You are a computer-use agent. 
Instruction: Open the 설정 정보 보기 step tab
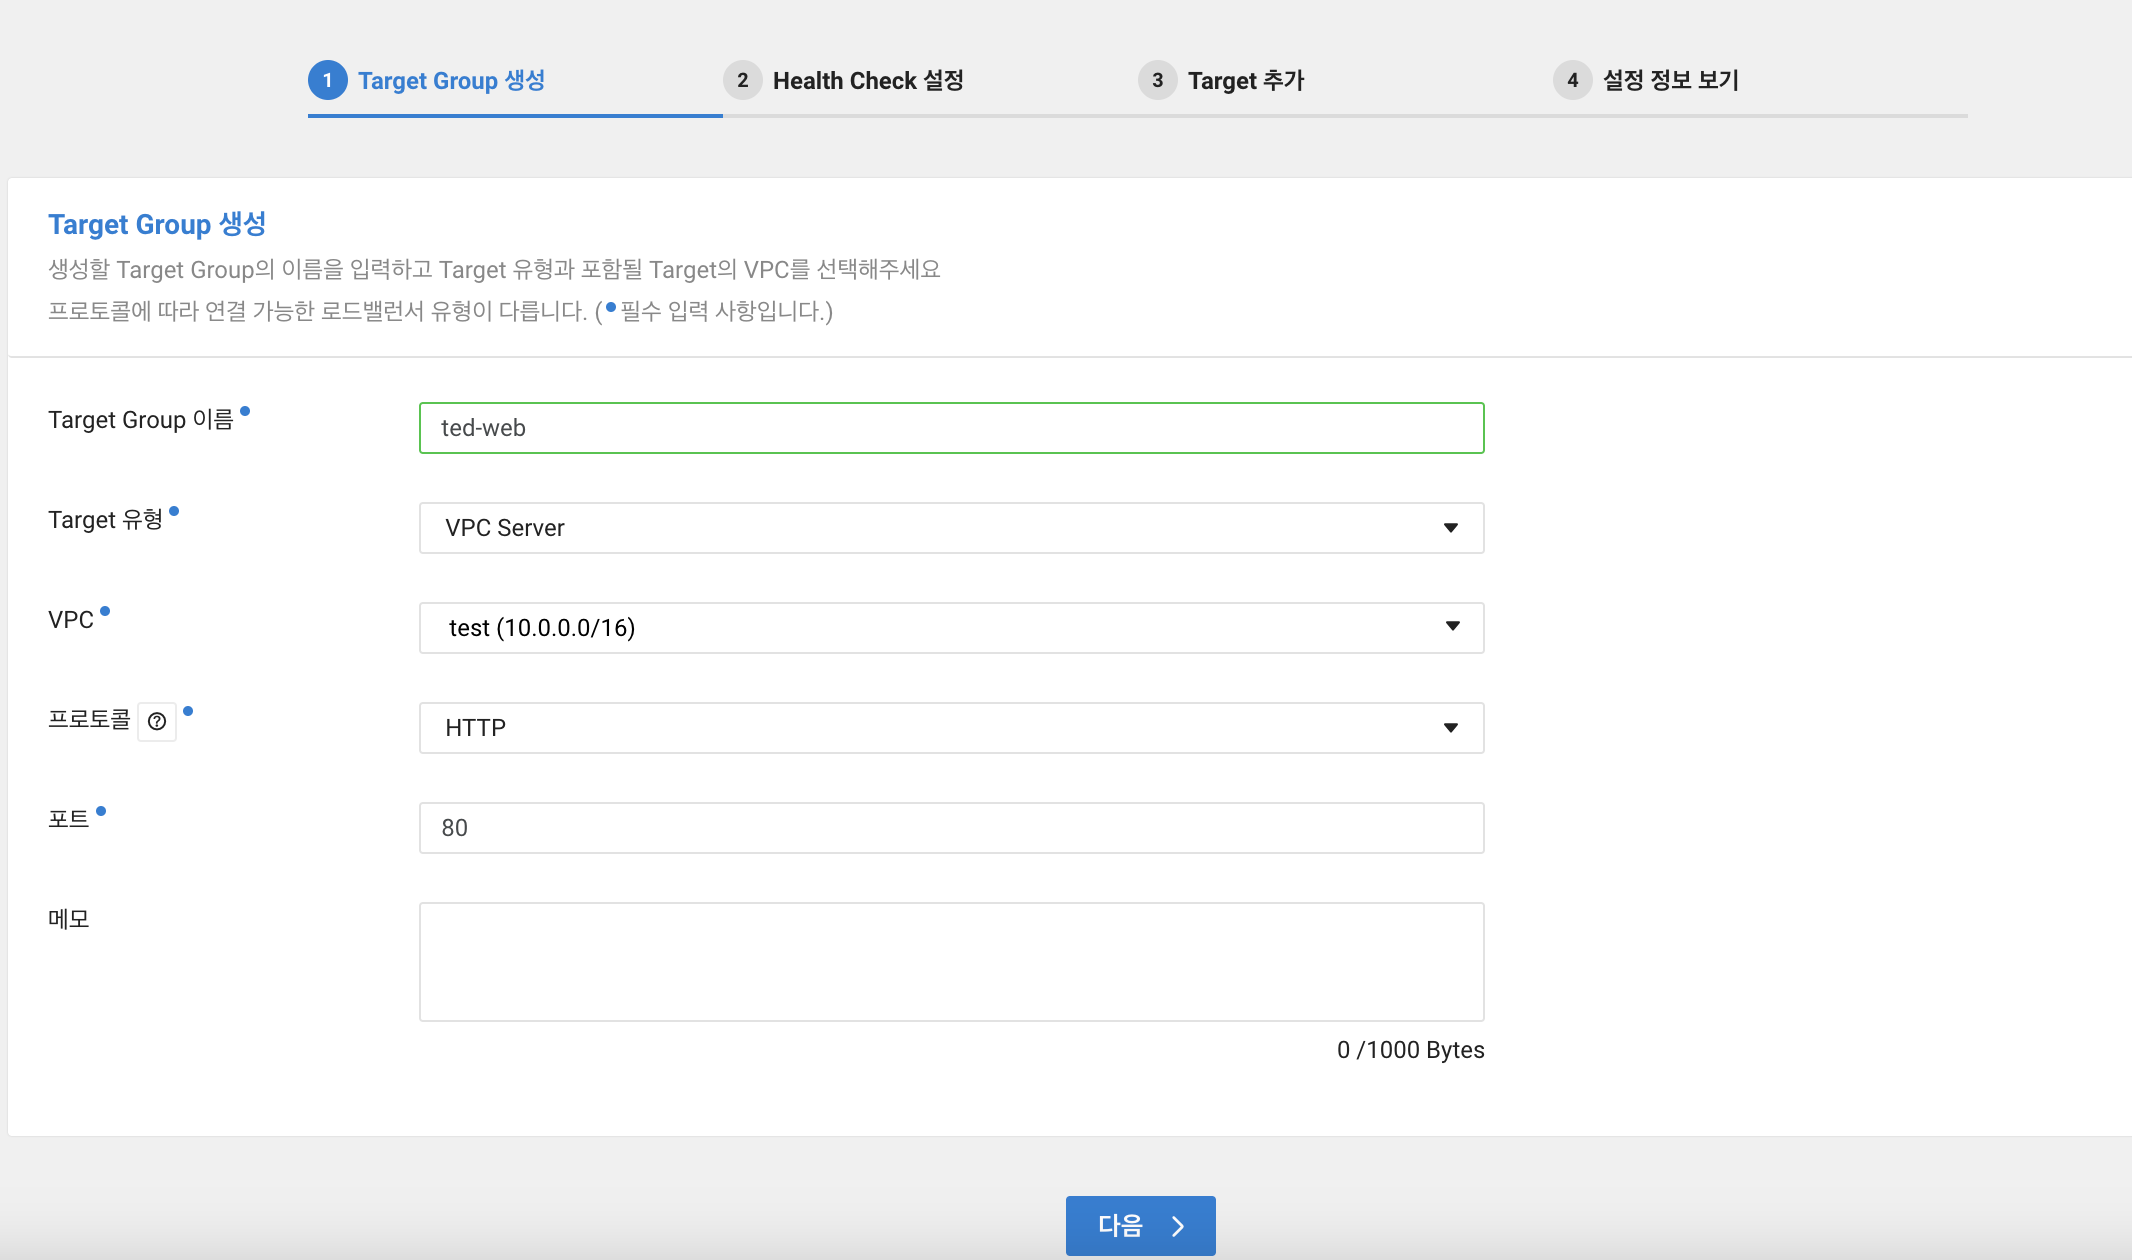[1670, 81]
